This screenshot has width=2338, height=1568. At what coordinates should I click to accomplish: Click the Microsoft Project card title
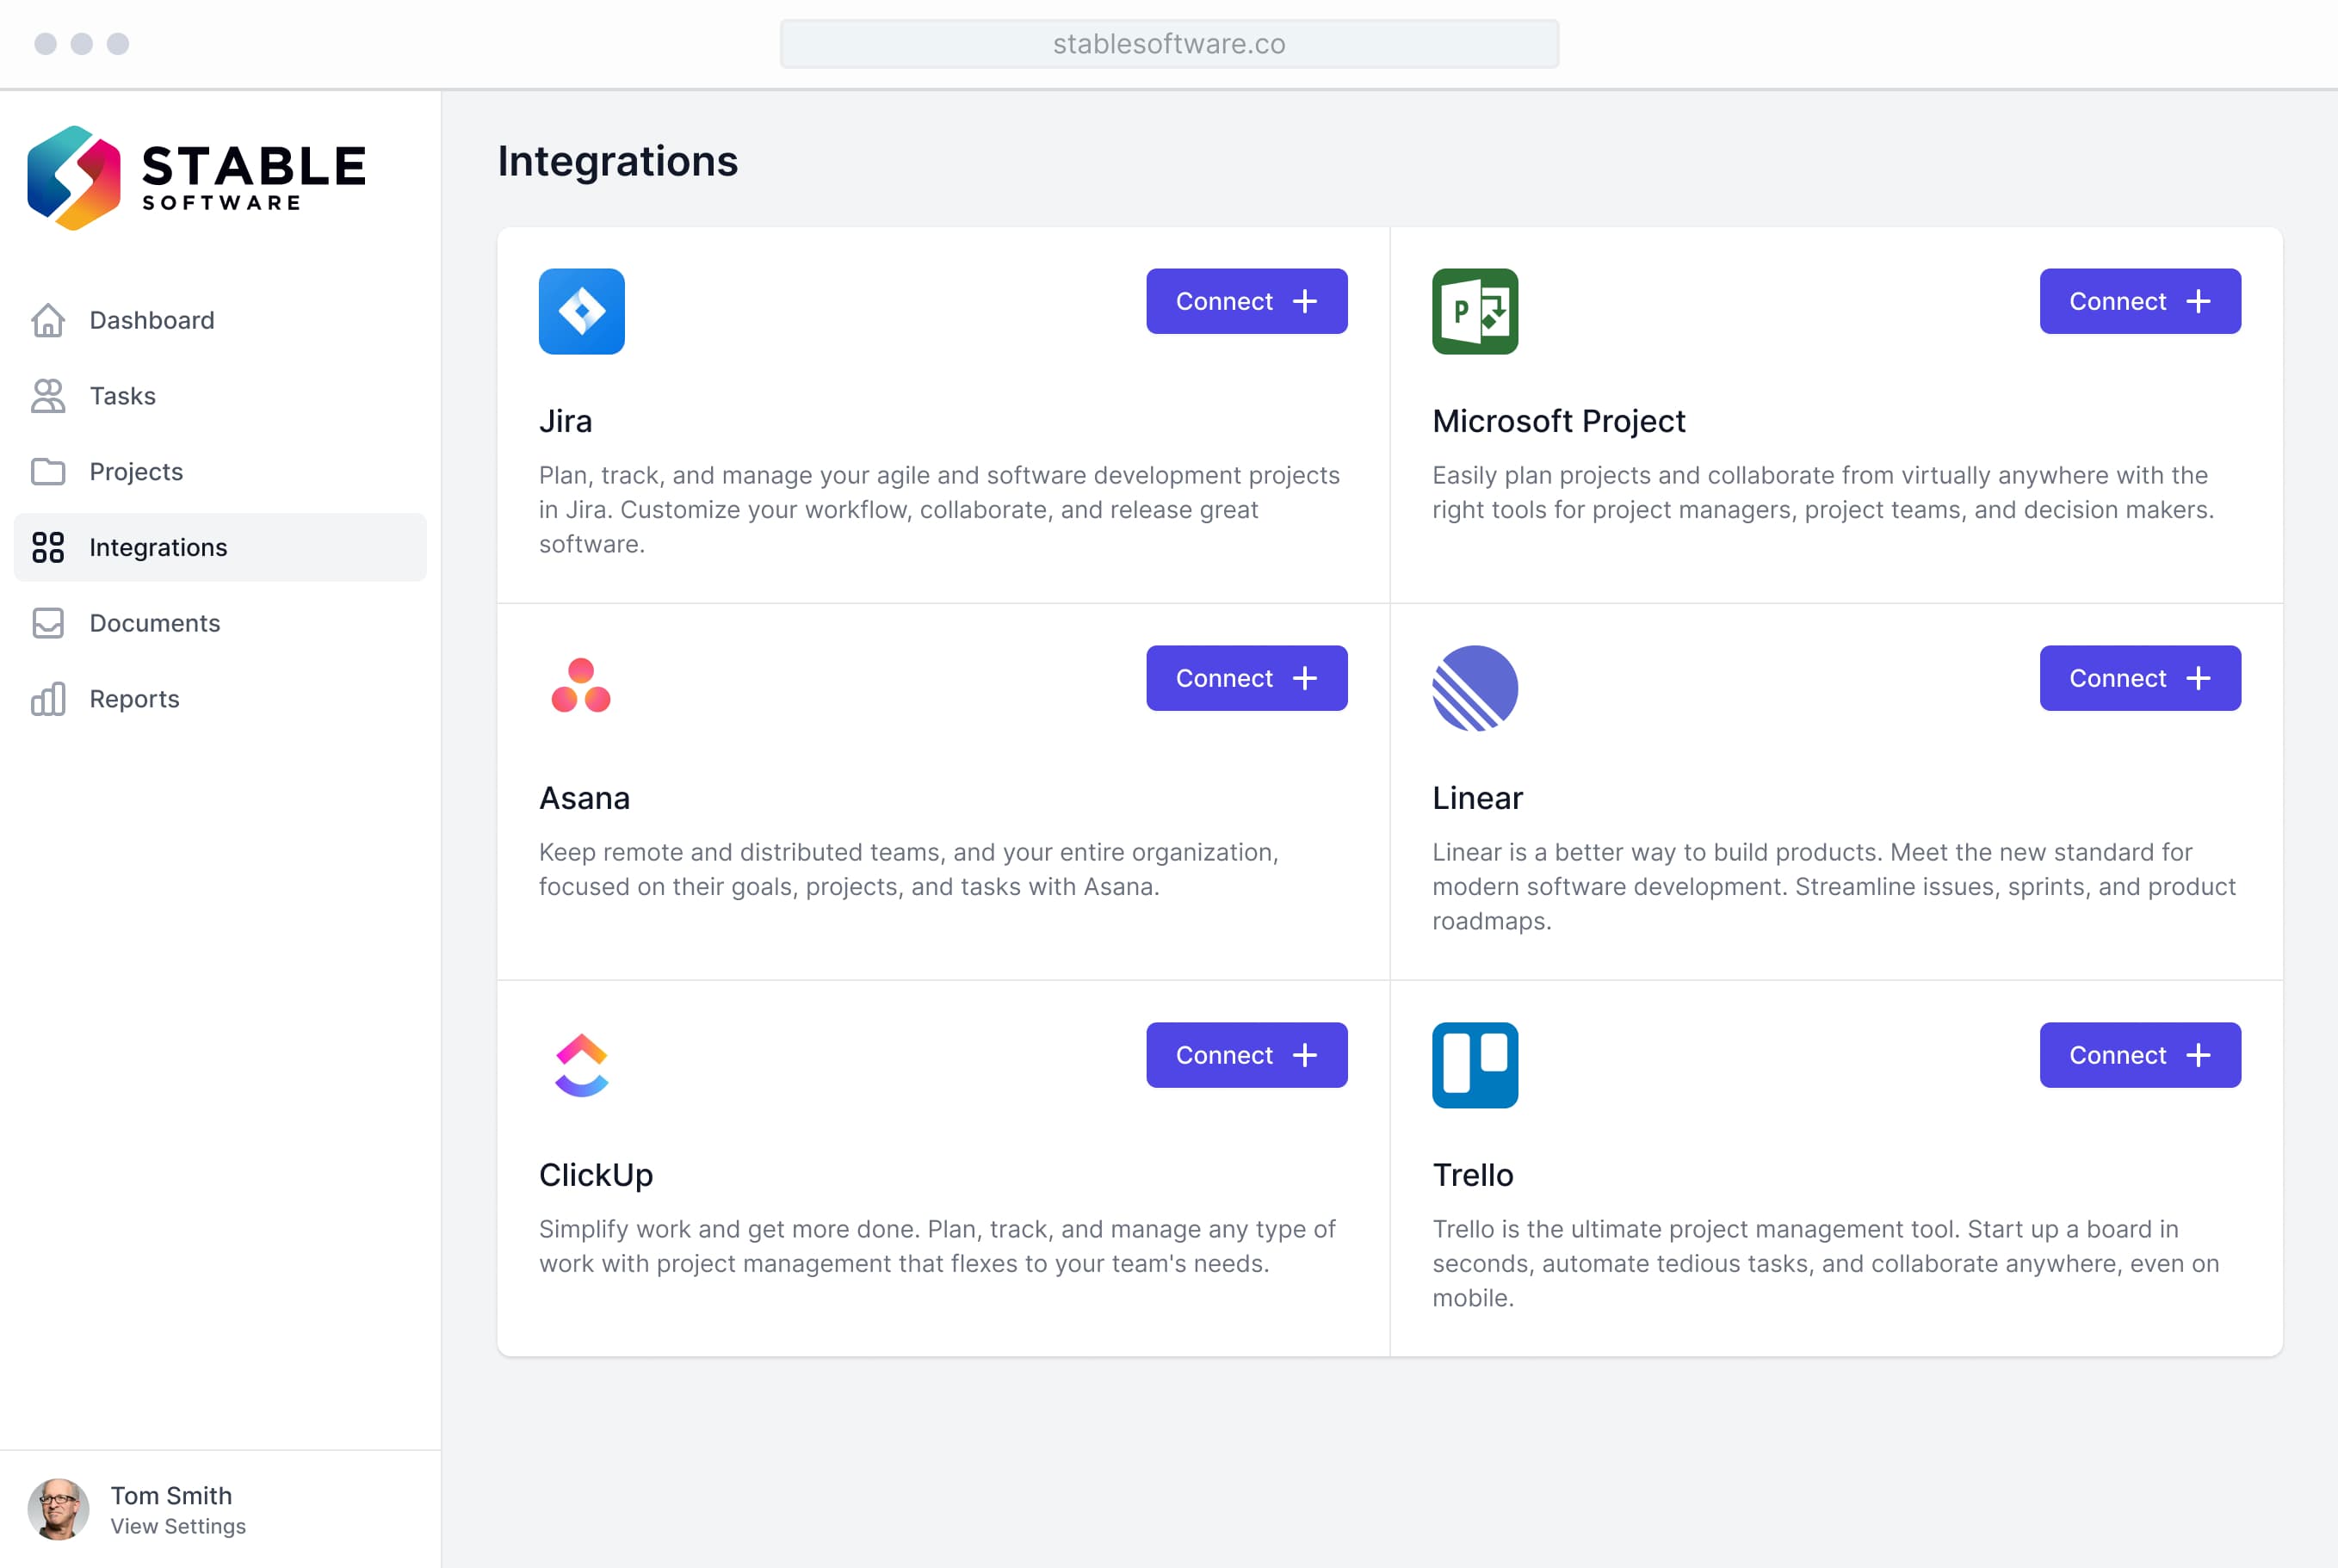(1559, 421)
